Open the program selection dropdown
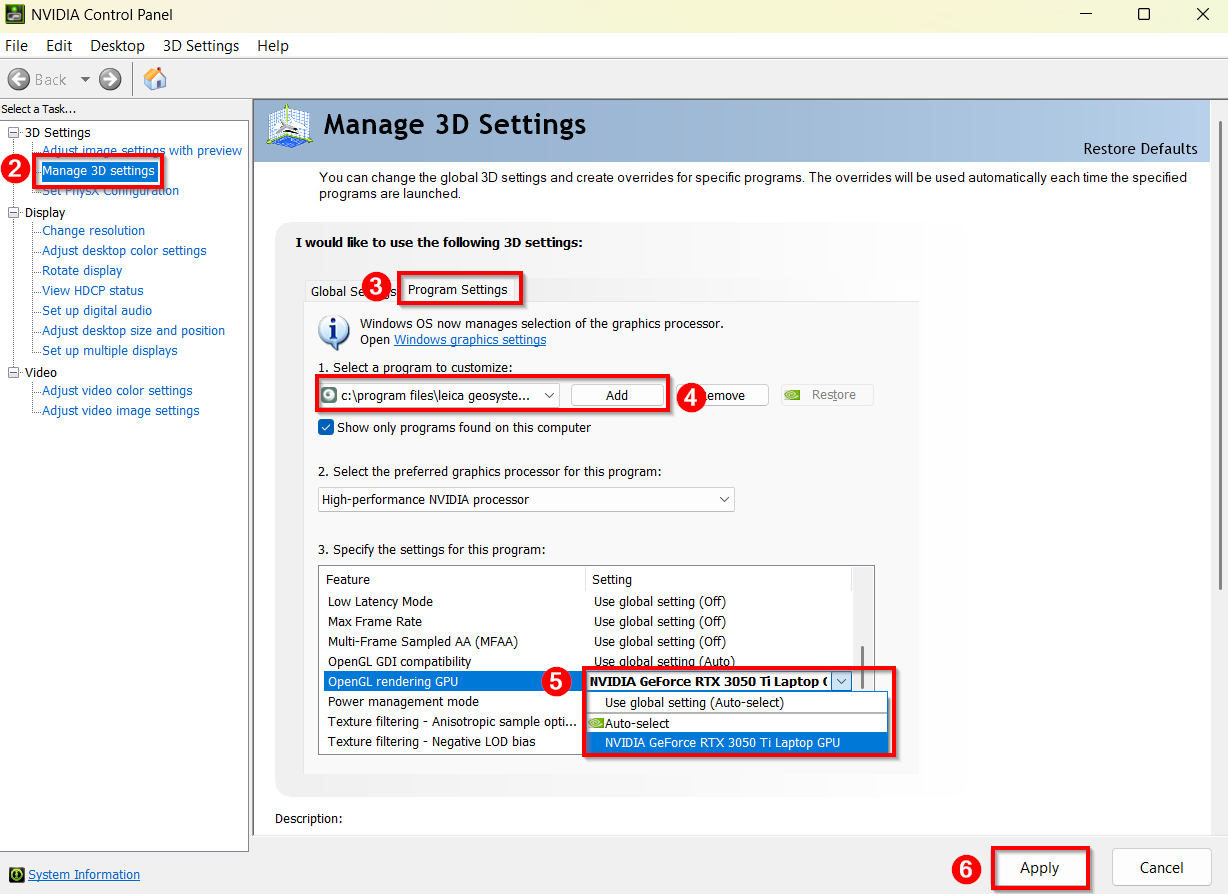 tap(549, 395)
